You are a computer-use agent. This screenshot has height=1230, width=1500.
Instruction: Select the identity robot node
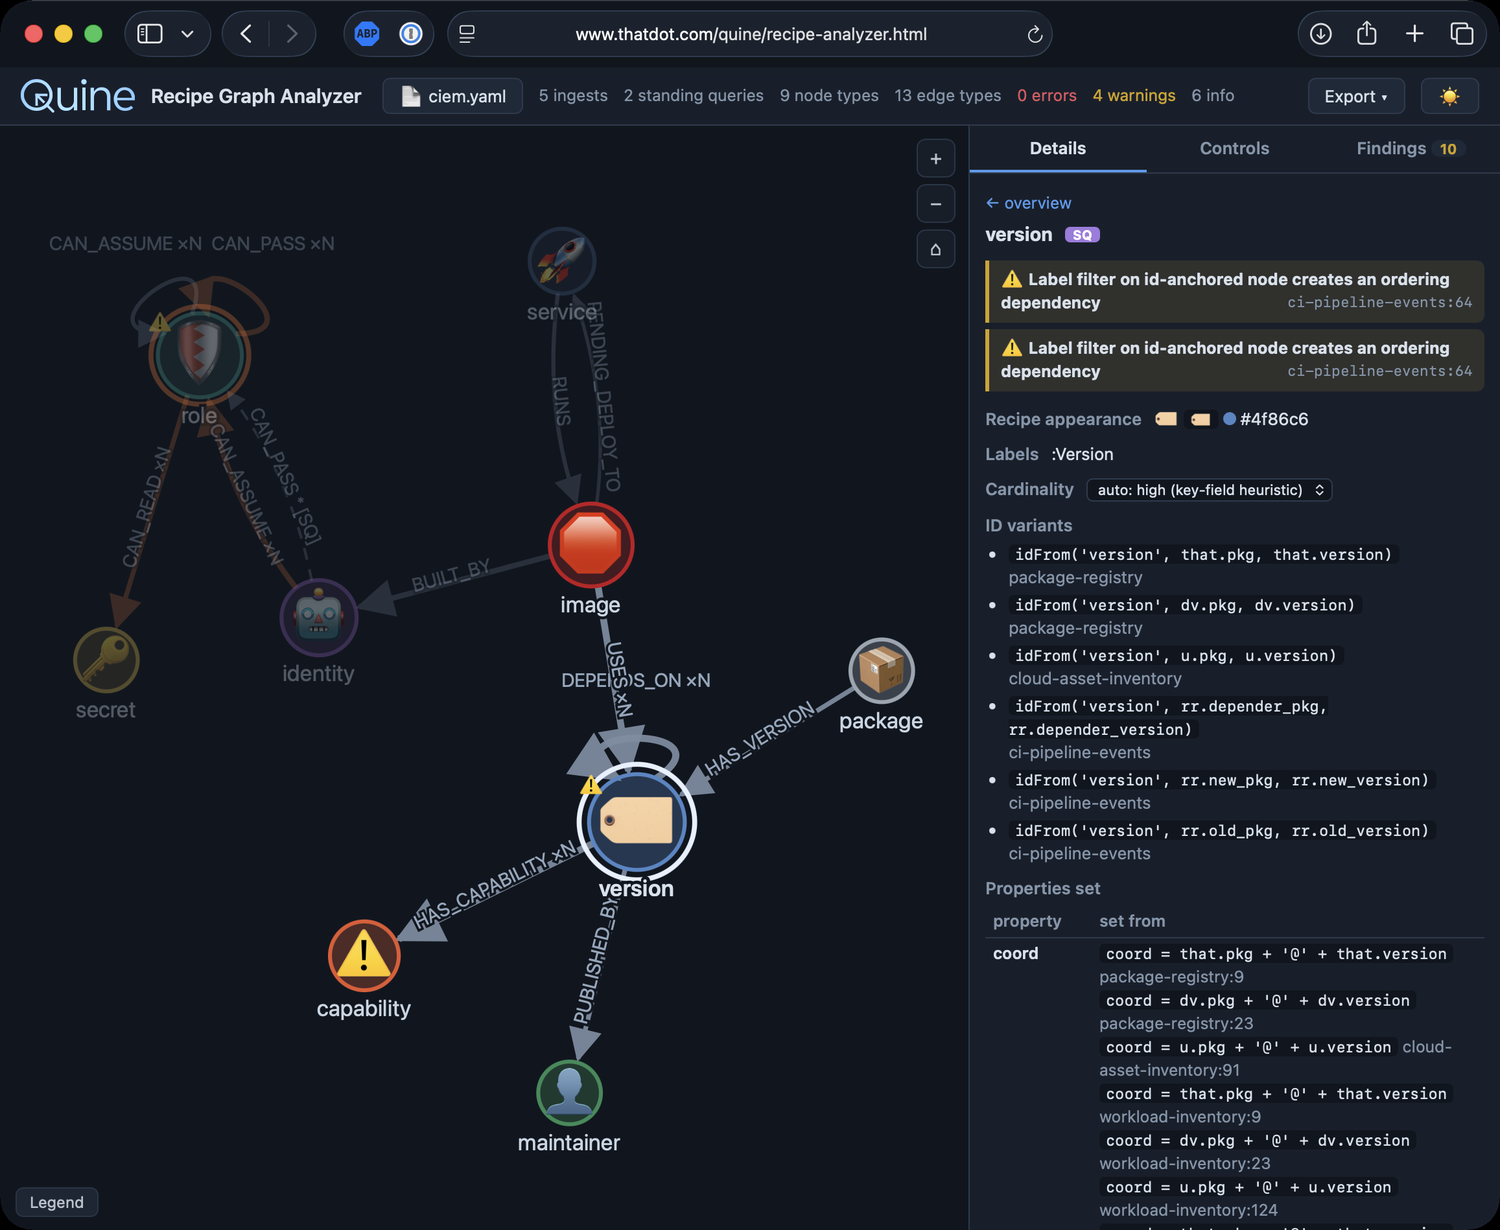pos(319,617)
